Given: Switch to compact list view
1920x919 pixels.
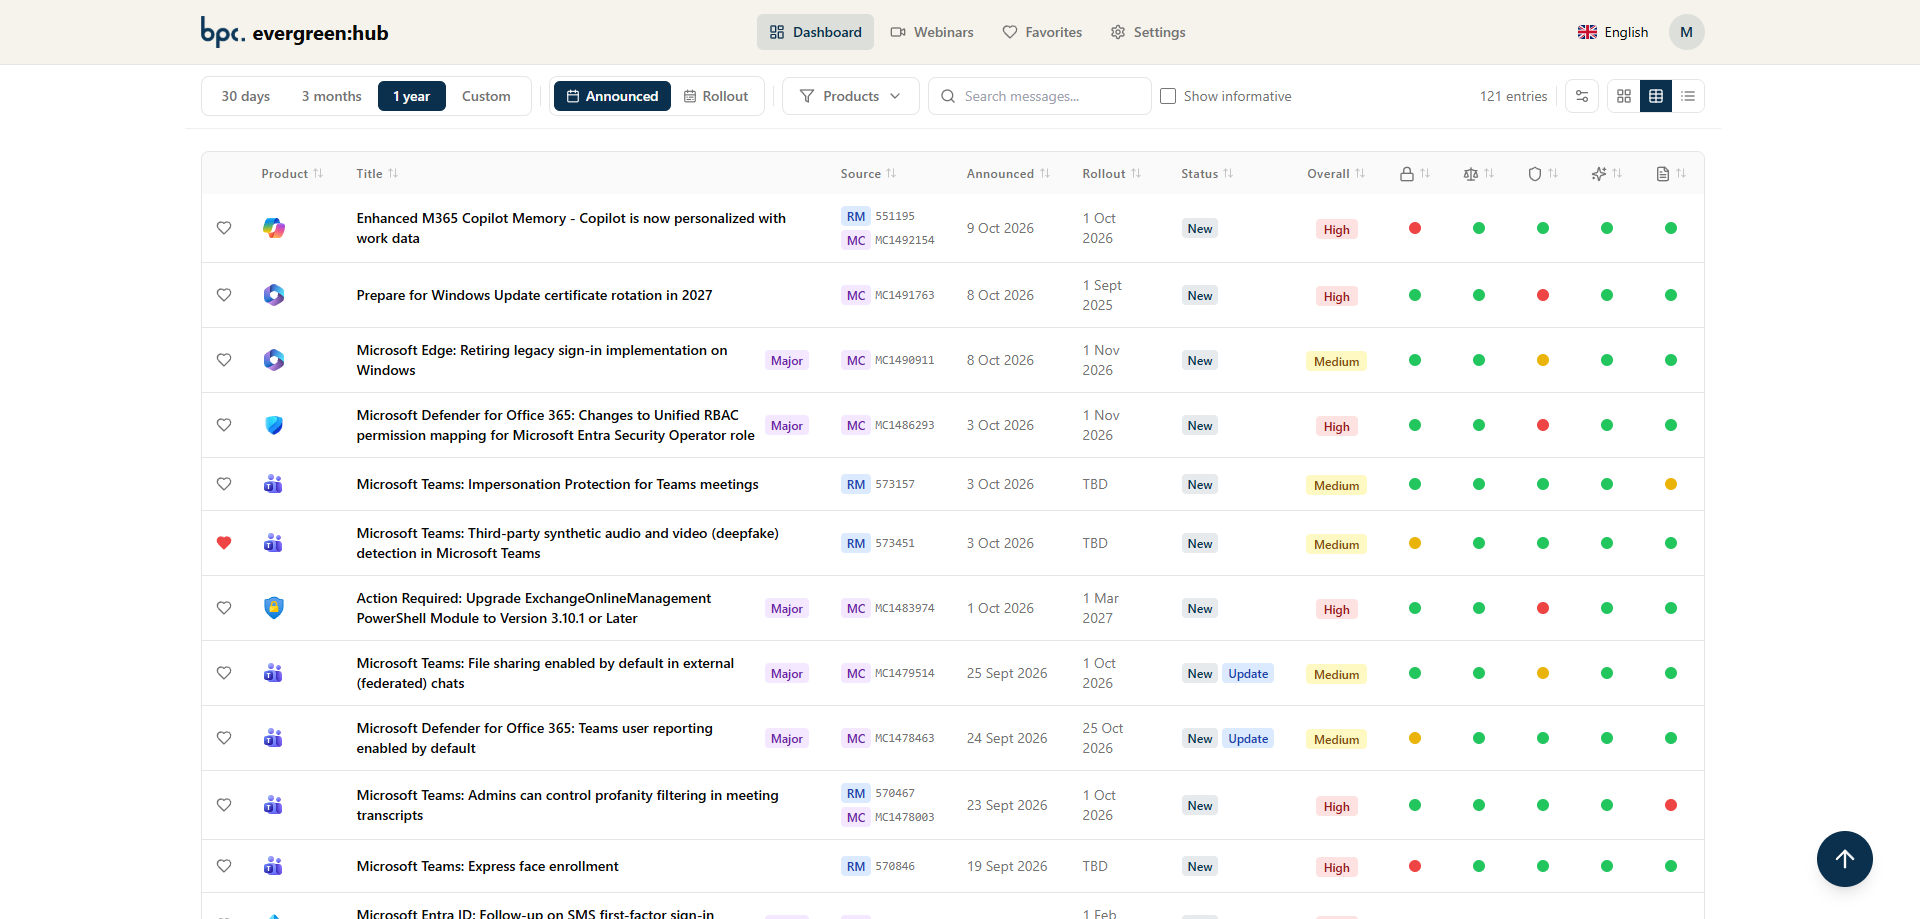Looking at the screenshot, I should click(1688, 96).
